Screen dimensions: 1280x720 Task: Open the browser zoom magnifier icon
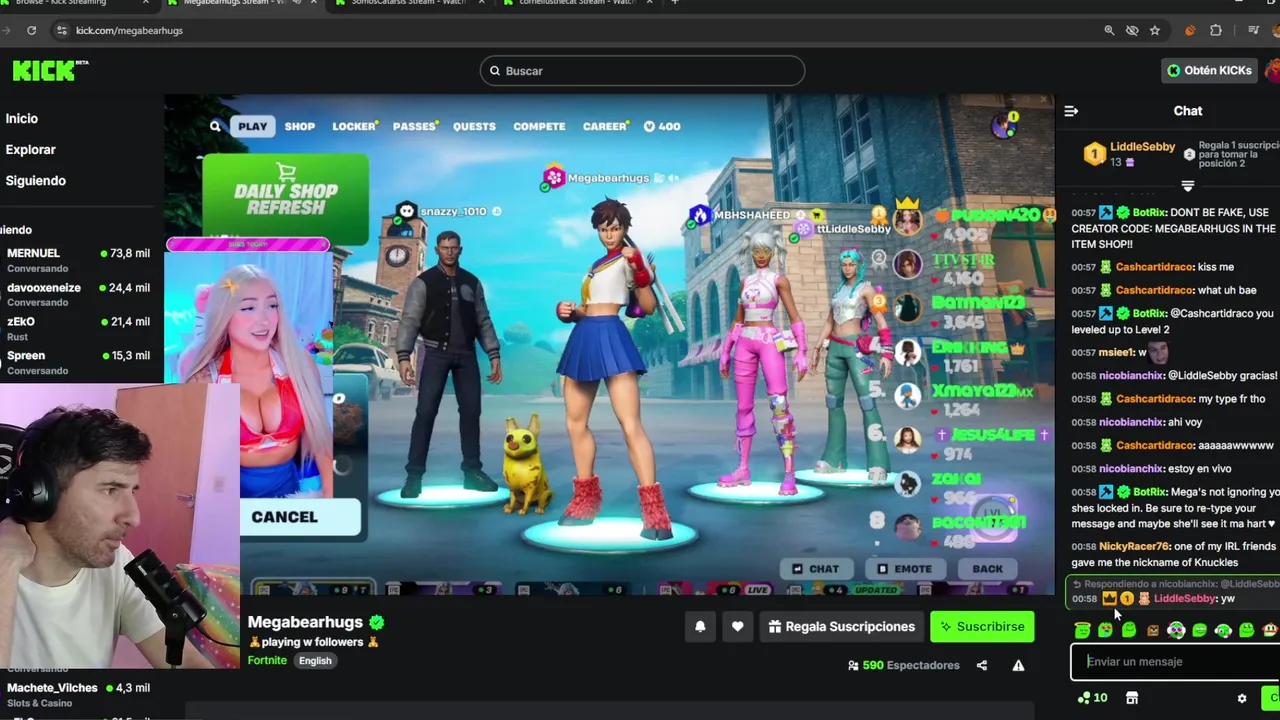coord(1109,30)
